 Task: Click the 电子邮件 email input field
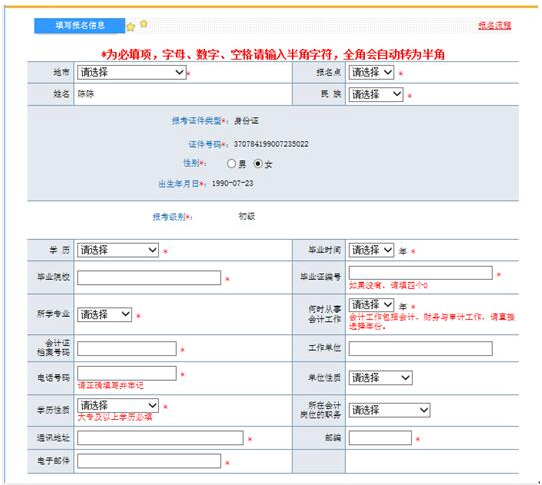click(x=149, y=461)
